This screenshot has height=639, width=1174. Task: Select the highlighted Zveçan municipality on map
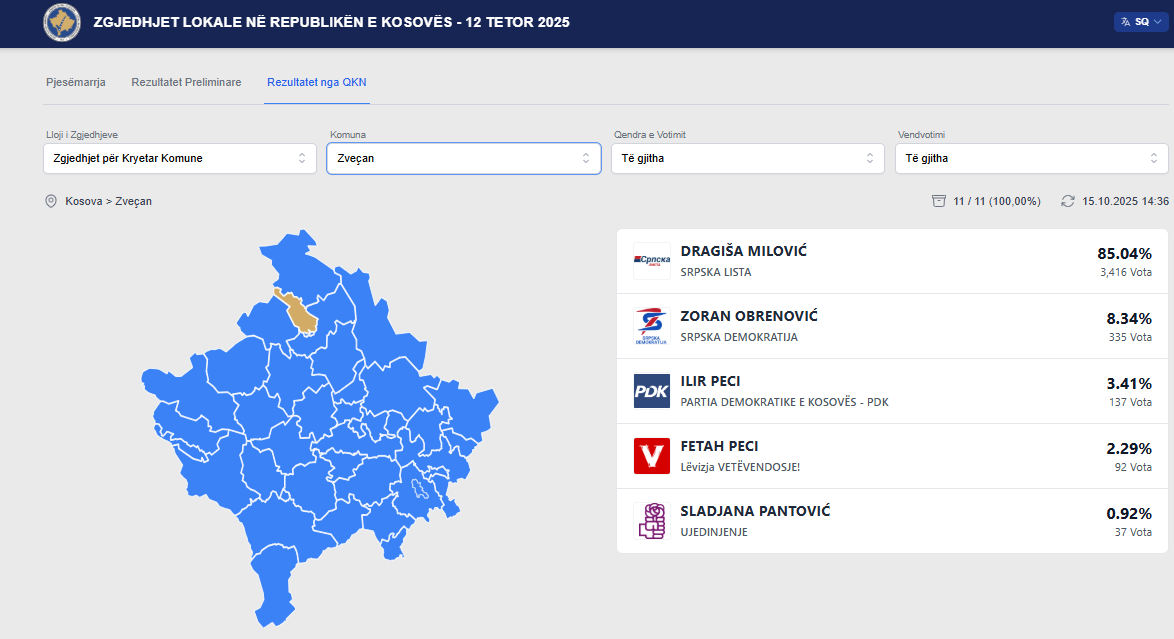coord(298,312)
